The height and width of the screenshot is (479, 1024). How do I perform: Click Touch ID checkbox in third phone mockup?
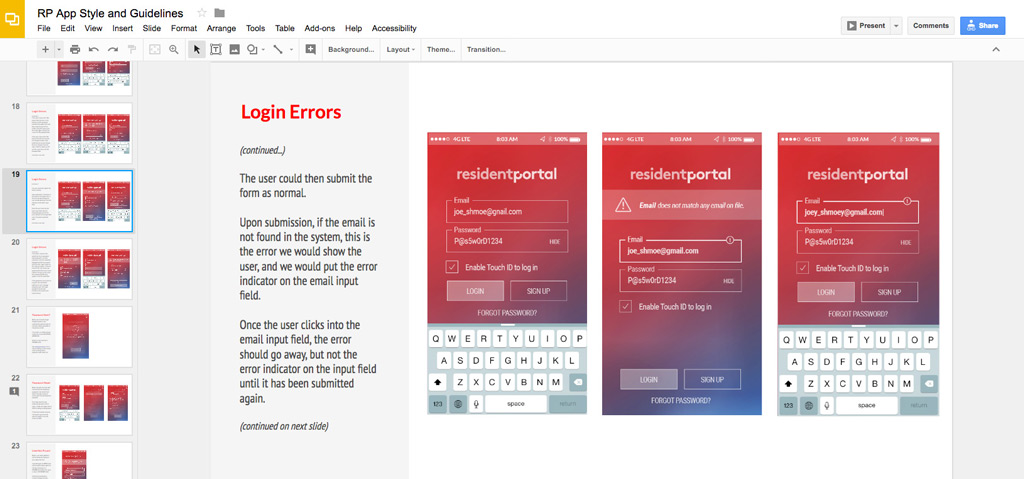click(x=803, y=268)
